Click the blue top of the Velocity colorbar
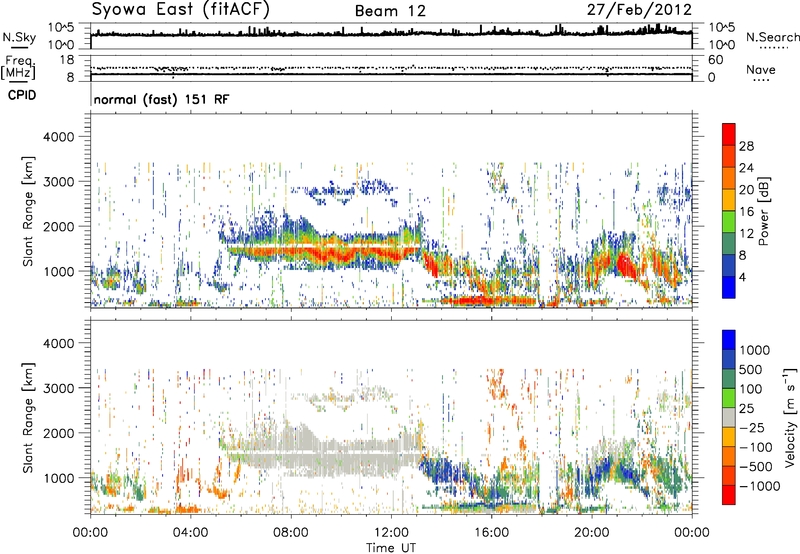 pos(729,340)
